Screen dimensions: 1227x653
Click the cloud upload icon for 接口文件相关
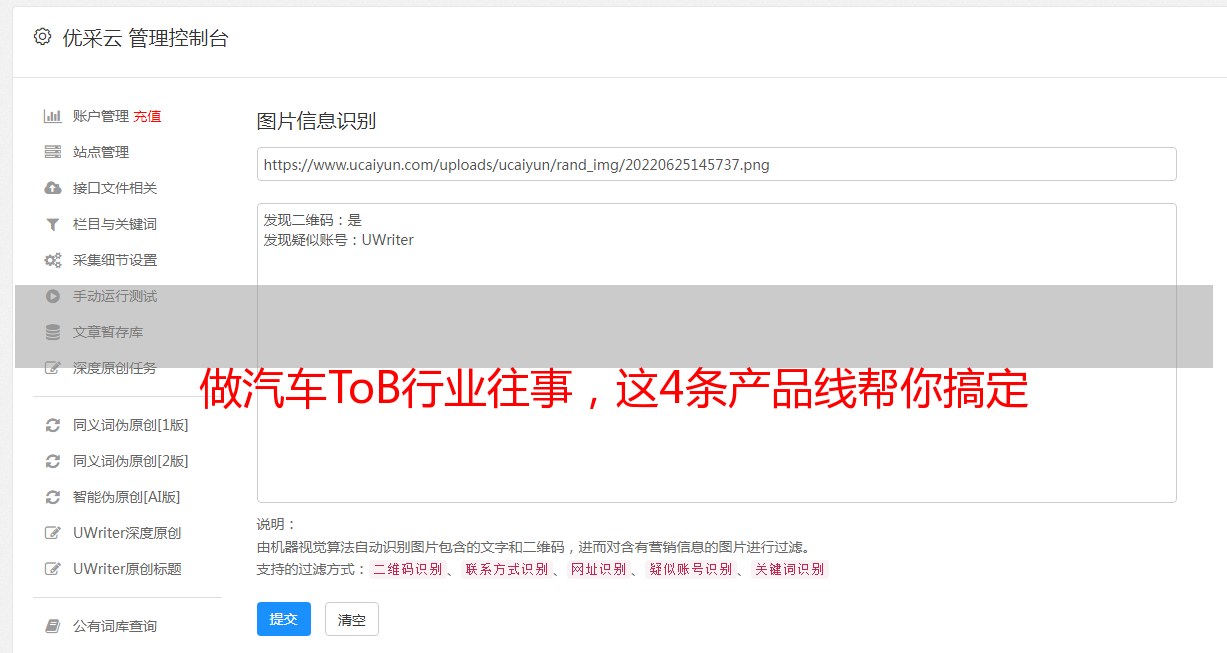53,188
